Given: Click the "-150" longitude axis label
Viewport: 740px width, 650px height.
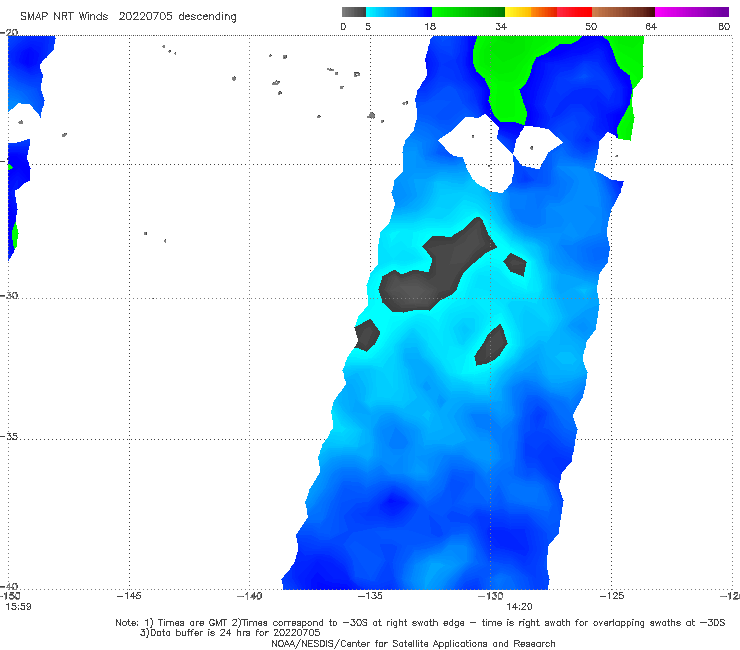Looking at the screenshot, I should click(x=10, y=596).
